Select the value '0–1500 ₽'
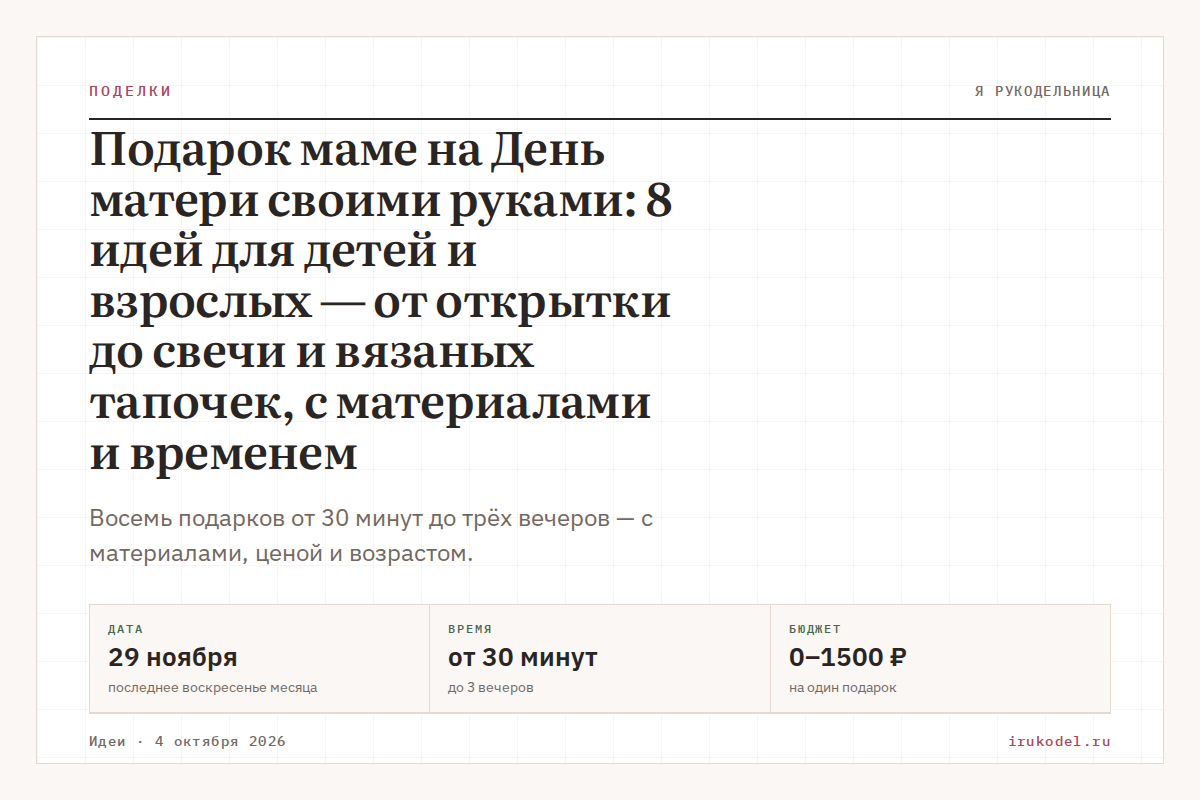 tap(848, 657)
